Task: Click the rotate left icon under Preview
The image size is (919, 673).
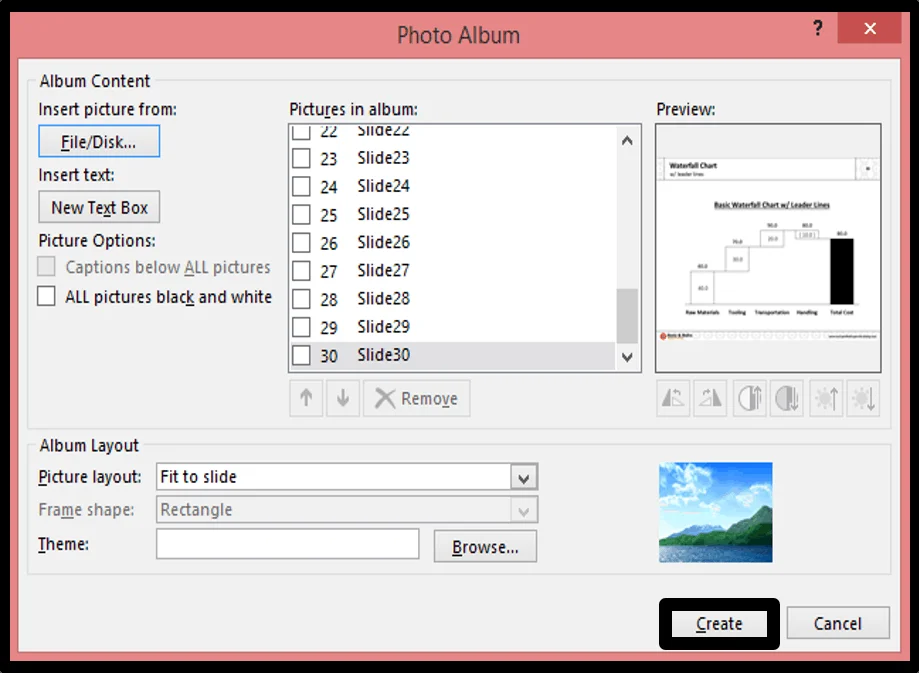Action: (673, 399)
